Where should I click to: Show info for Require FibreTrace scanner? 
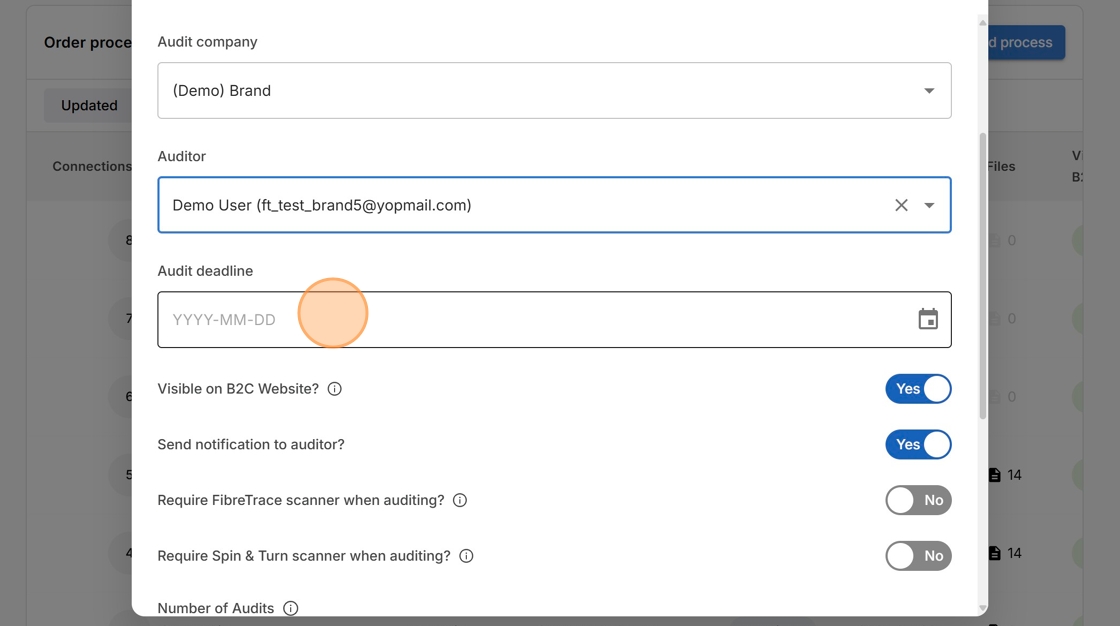[x=460, y=500]
